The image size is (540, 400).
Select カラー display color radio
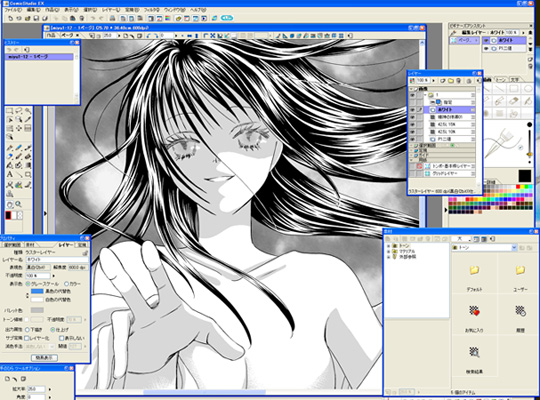(66, 284)
